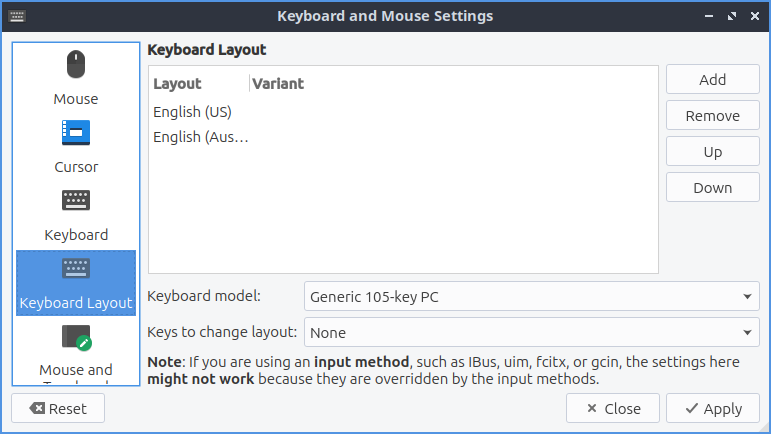
Task: Click the Close button at bottom
Action: (x=612, y=408)
